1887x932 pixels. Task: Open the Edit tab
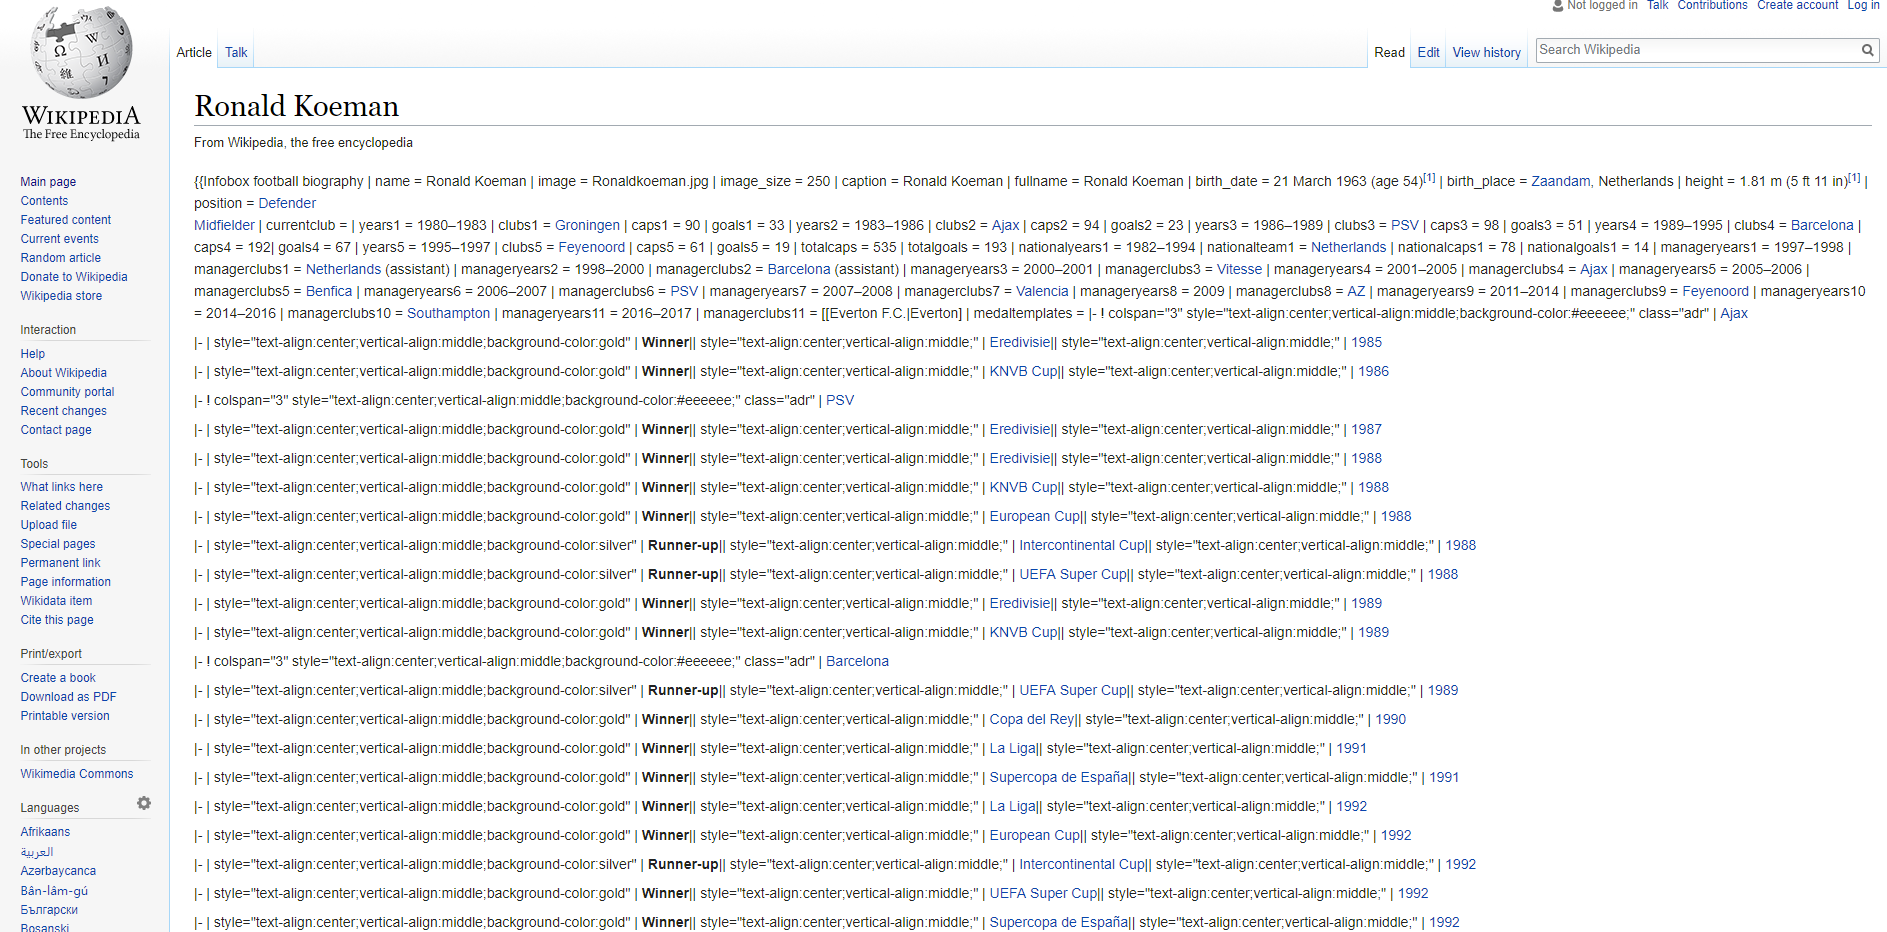[x=1428, y=52]
